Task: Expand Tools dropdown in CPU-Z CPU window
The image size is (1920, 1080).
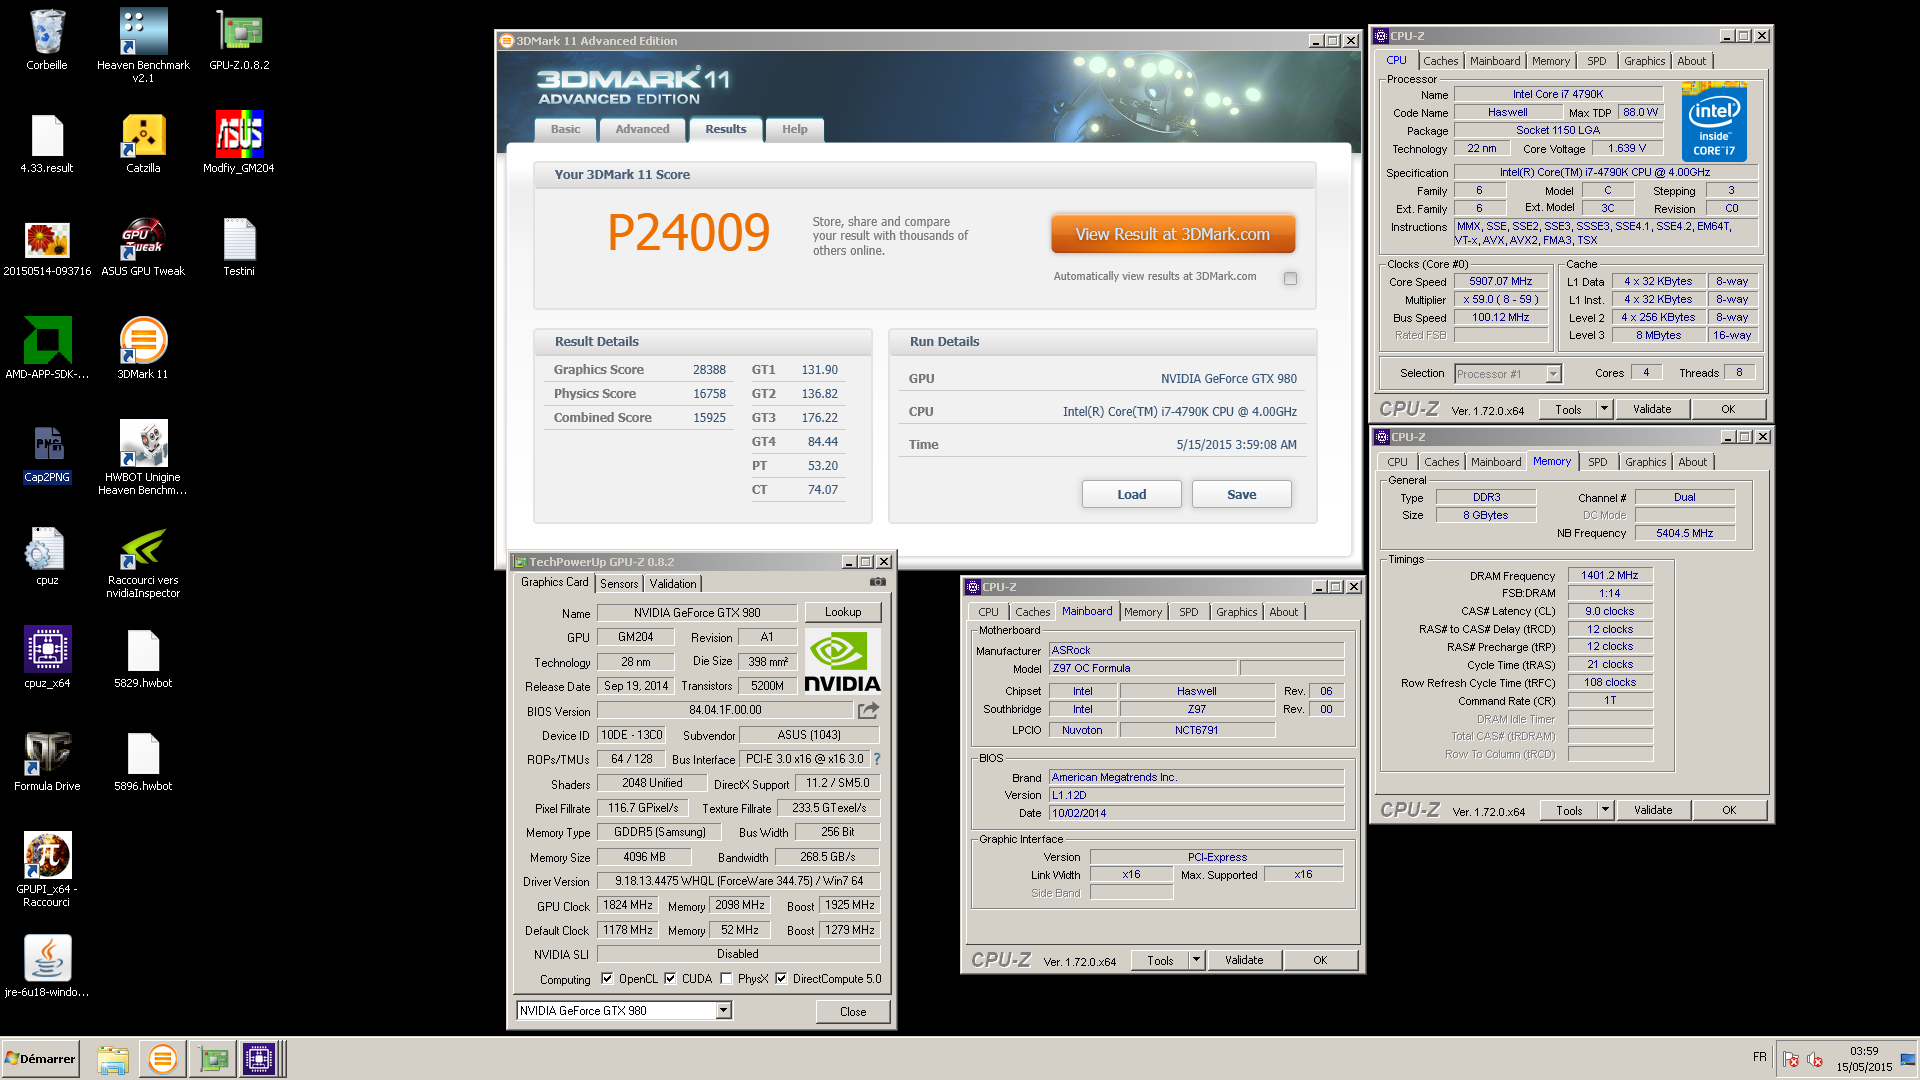Action: tap(1604, 409)
